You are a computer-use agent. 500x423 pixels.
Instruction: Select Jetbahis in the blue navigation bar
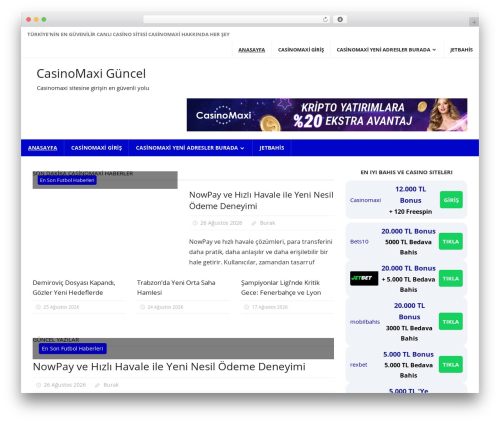point(272,148)
